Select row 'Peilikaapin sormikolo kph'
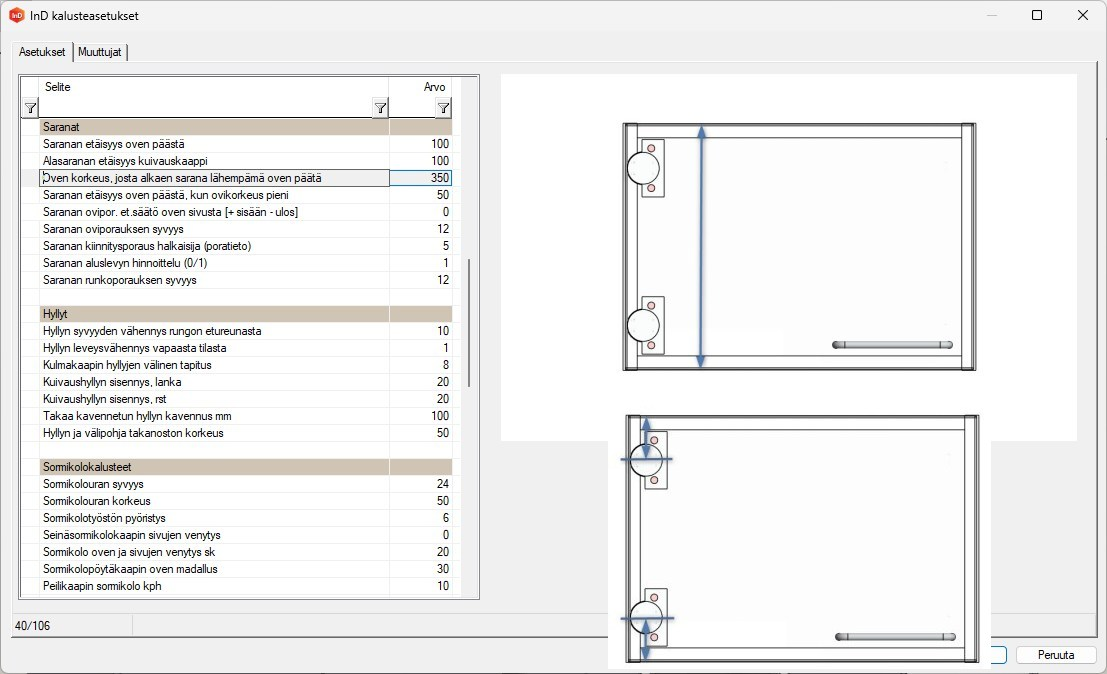 [x=246, y=586]
